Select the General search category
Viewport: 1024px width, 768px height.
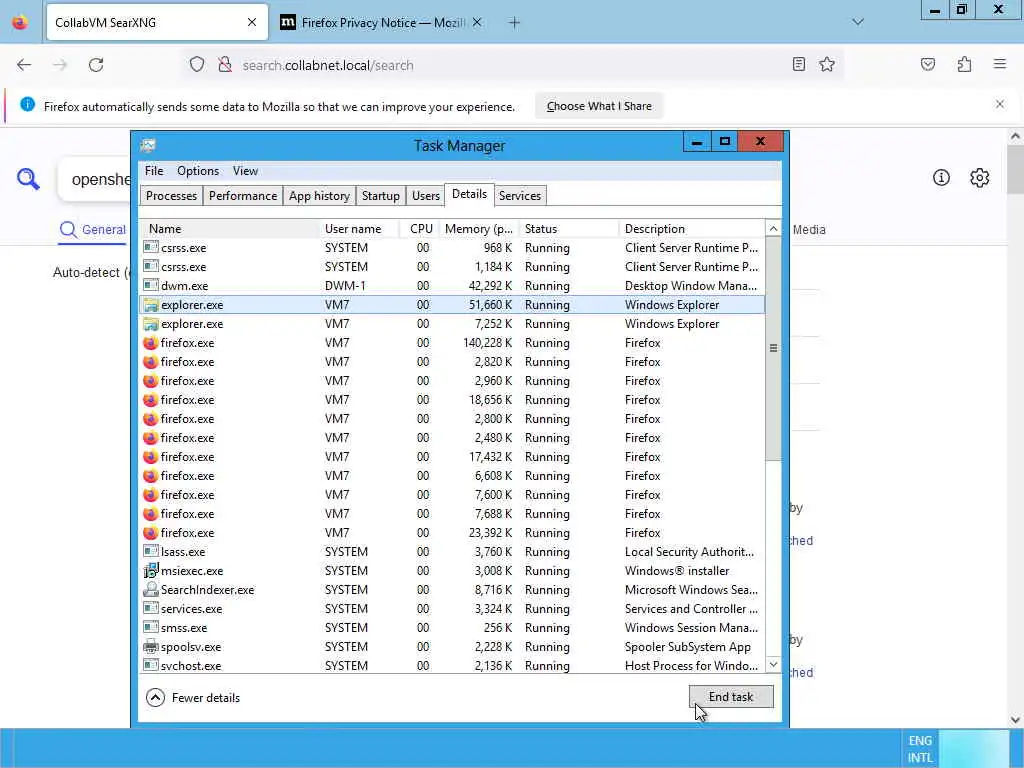tap(93, 230)
